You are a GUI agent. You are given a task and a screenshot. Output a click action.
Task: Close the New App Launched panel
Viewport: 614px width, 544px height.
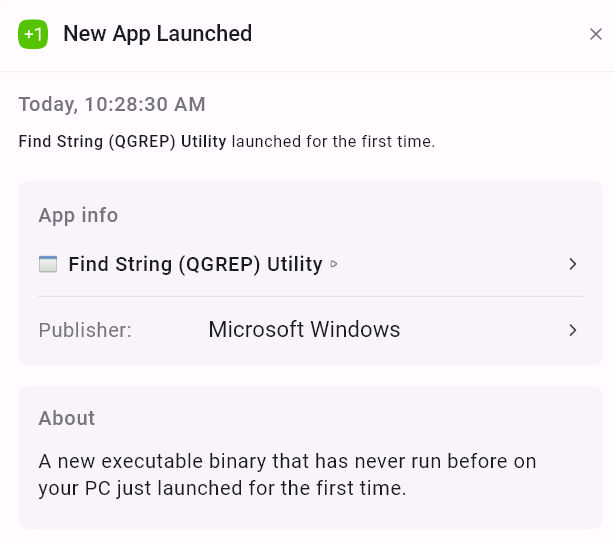(x=595, y=35)
